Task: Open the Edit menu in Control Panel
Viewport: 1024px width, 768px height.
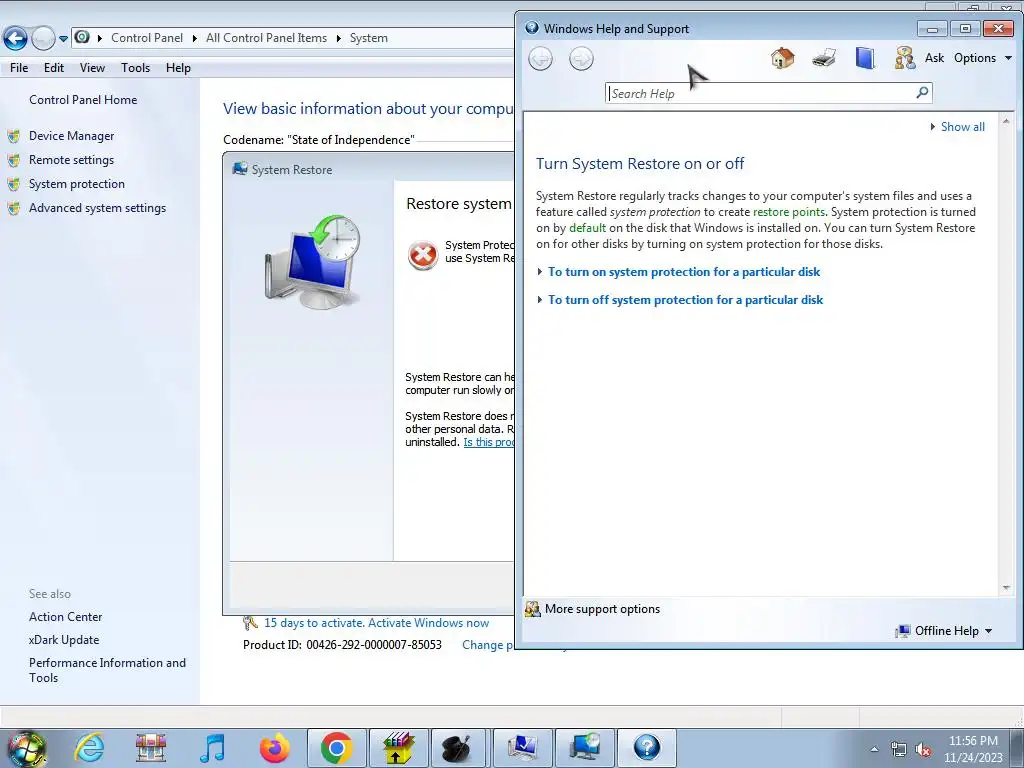Action: (54, 68)
